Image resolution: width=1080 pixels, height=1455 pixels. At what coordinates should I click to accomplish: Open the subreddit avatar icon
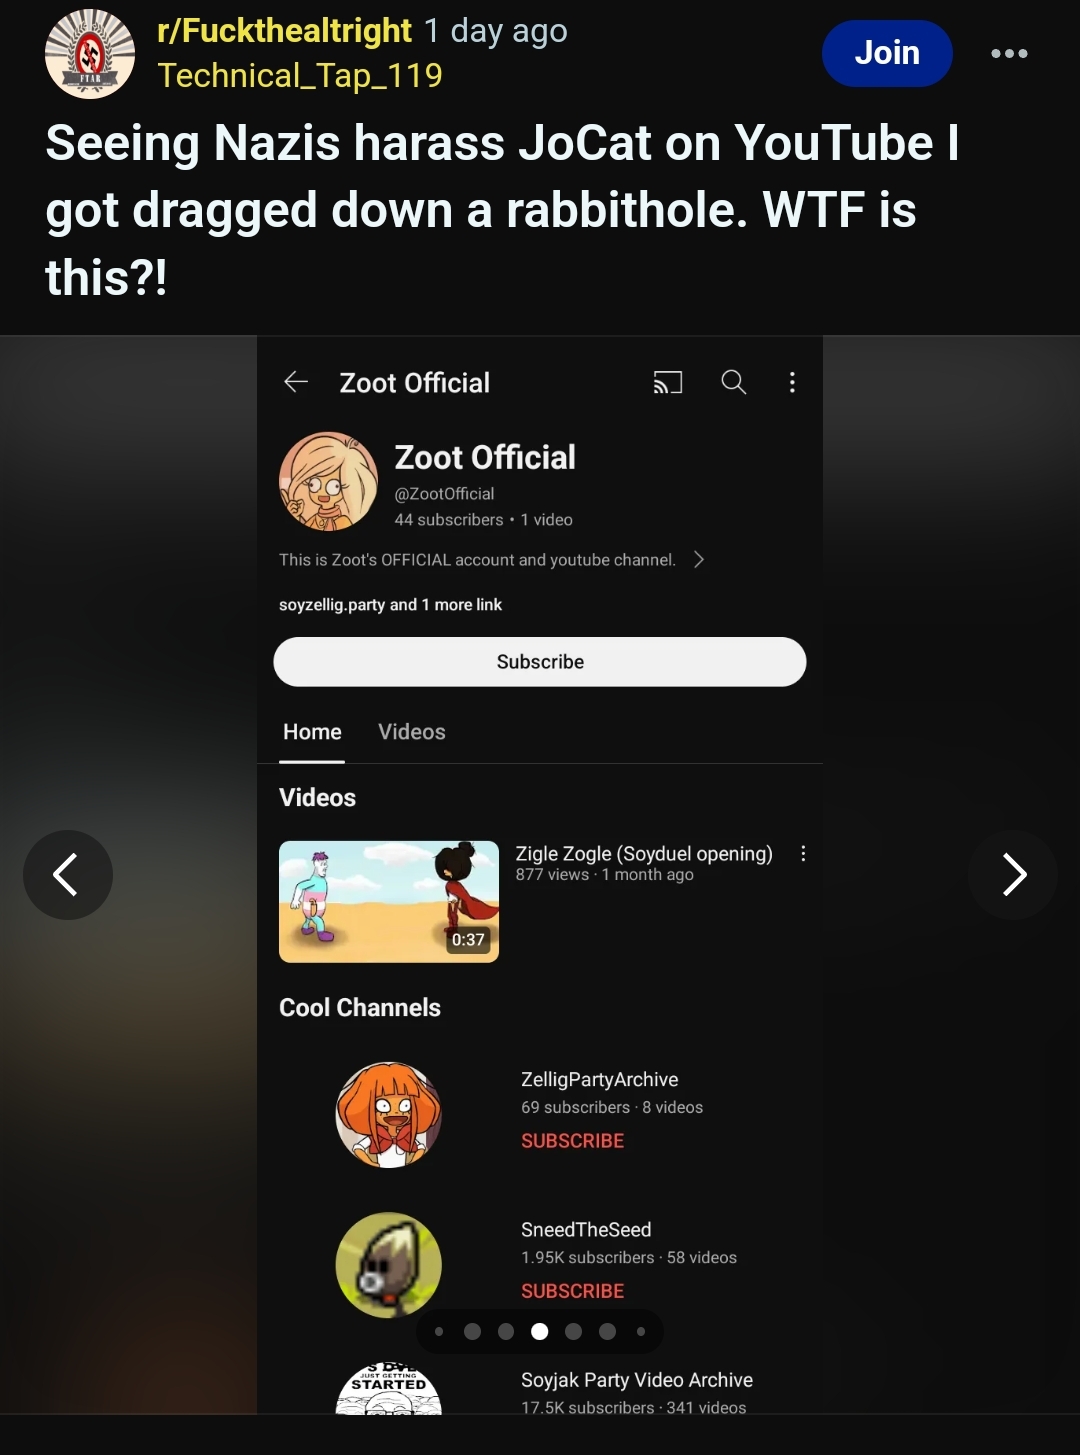pos(90,54)
